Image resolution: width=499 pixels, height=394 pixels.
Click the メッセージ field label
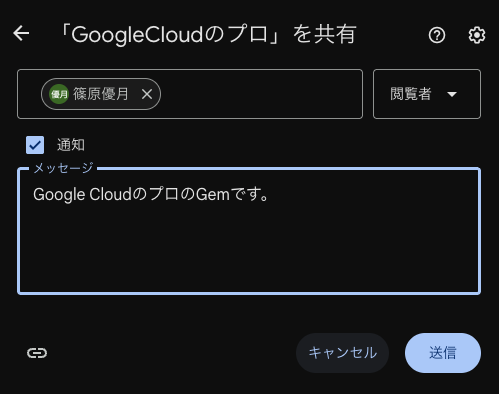click(x=63, y=168)
